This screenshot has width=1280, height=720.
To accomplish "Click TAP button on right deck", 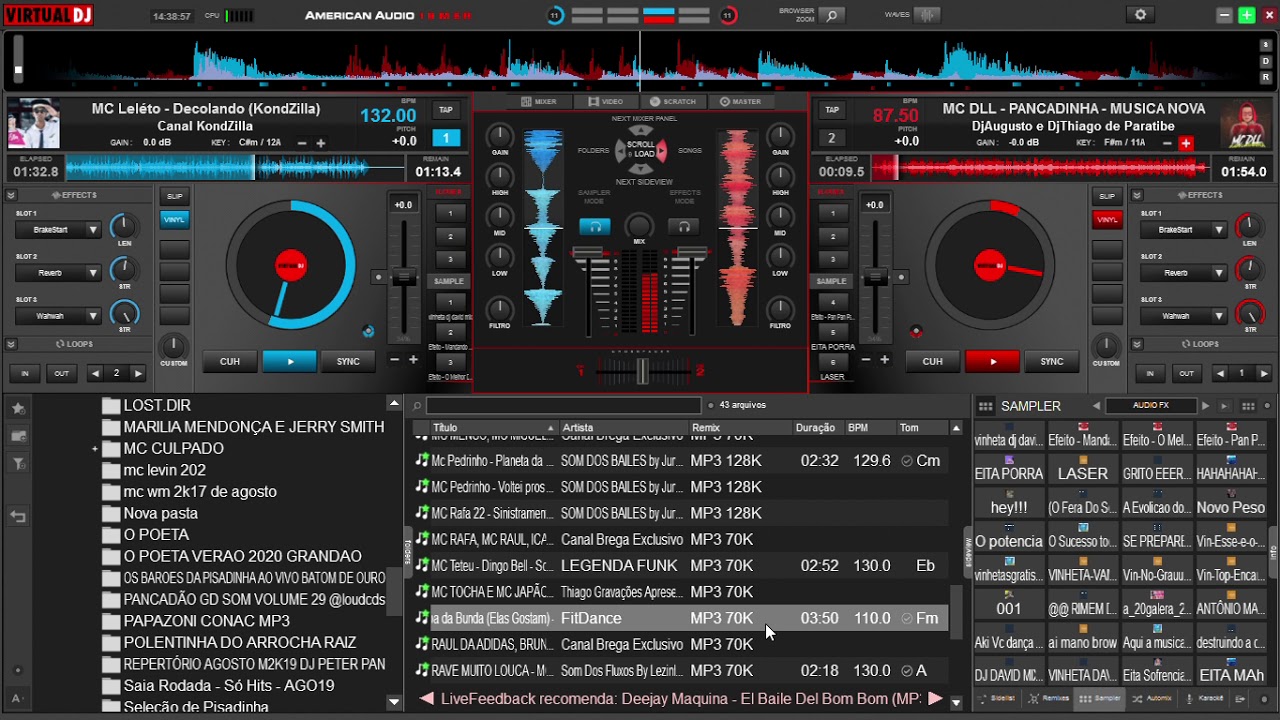I will pyautogui.click(x=831, y=110).
